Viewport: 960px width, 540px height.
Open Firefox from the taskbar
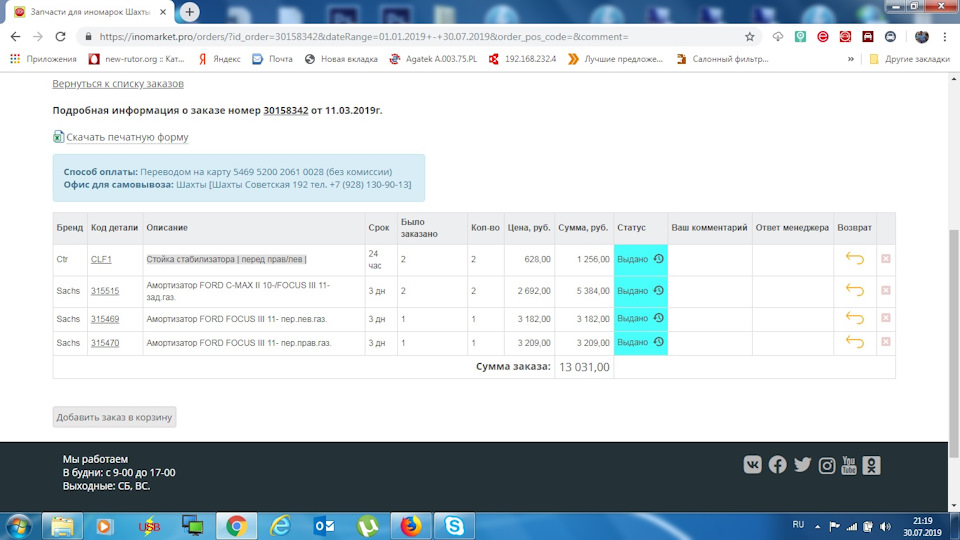[411, 526]
